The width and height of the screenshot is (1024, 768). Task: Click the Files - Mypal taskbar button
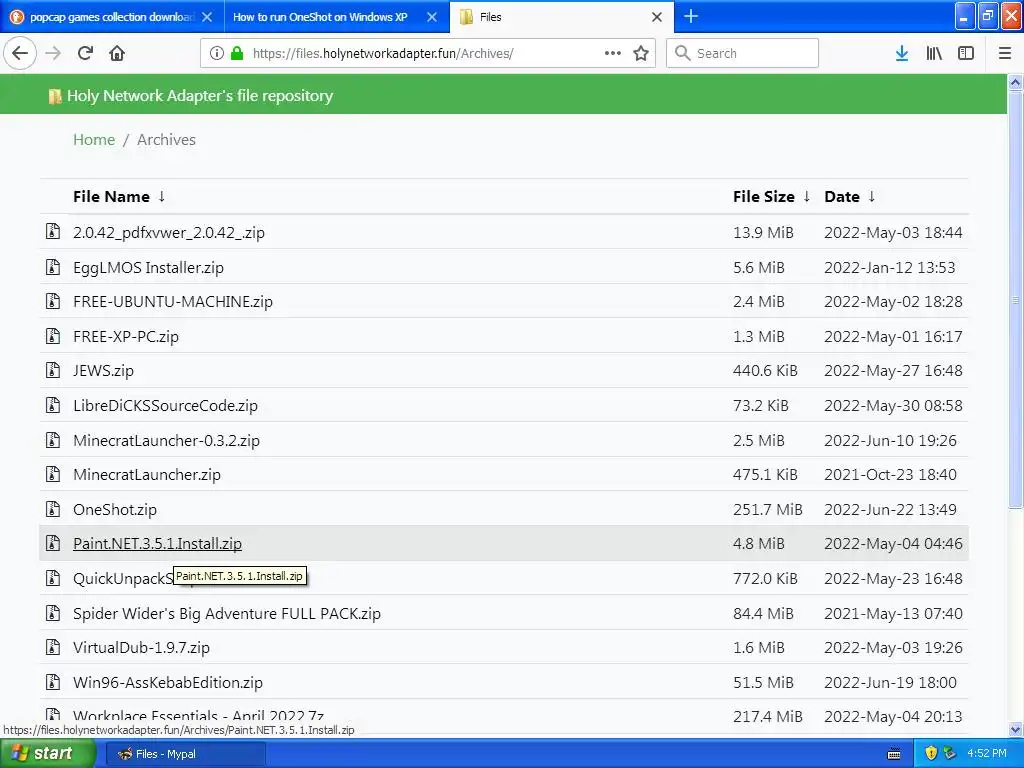click(185, 754)
